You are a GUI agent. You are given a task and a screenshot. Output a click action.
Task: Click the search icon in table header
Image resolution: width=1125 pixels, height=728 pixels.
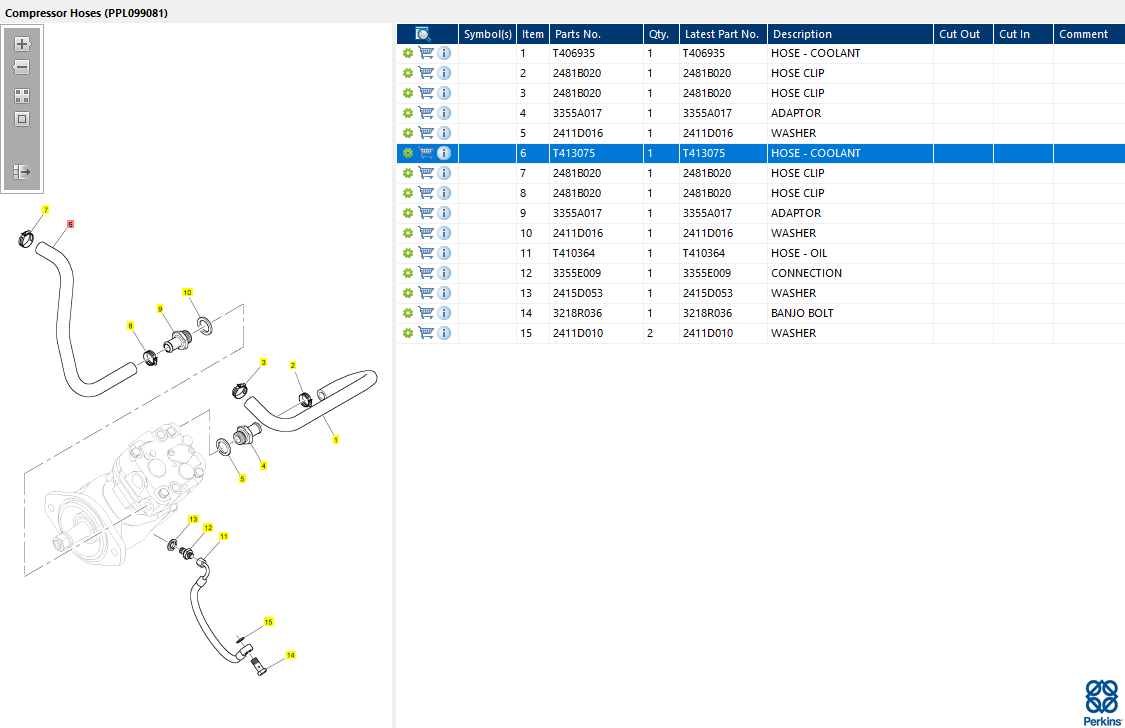pos(423,34)
